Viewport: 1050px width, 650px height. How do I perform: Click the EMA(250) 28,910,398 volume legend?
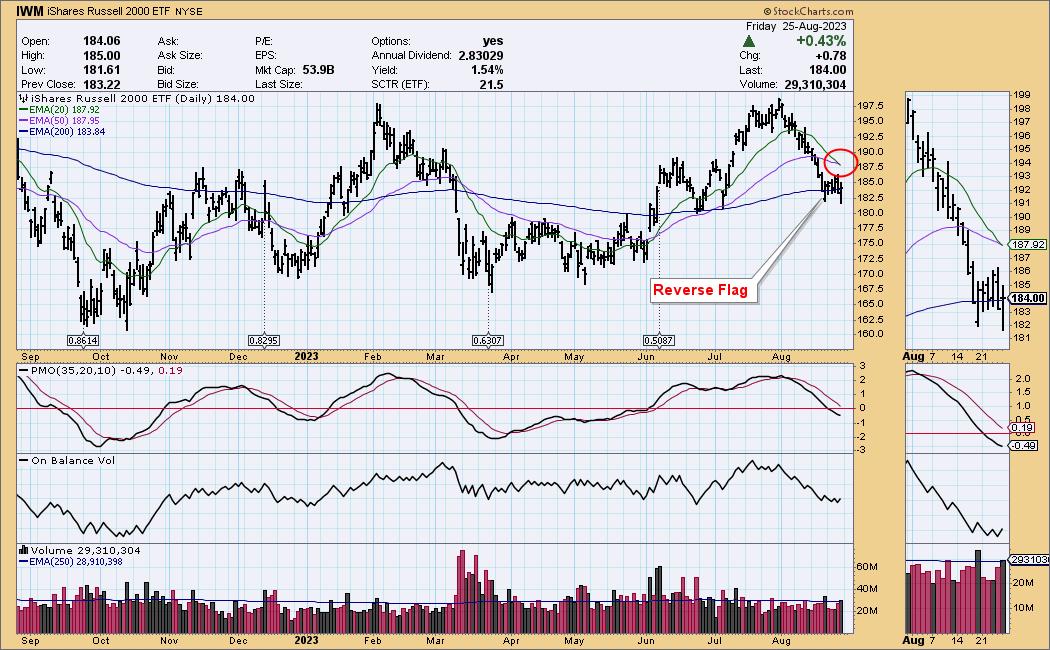click(70, 562)
